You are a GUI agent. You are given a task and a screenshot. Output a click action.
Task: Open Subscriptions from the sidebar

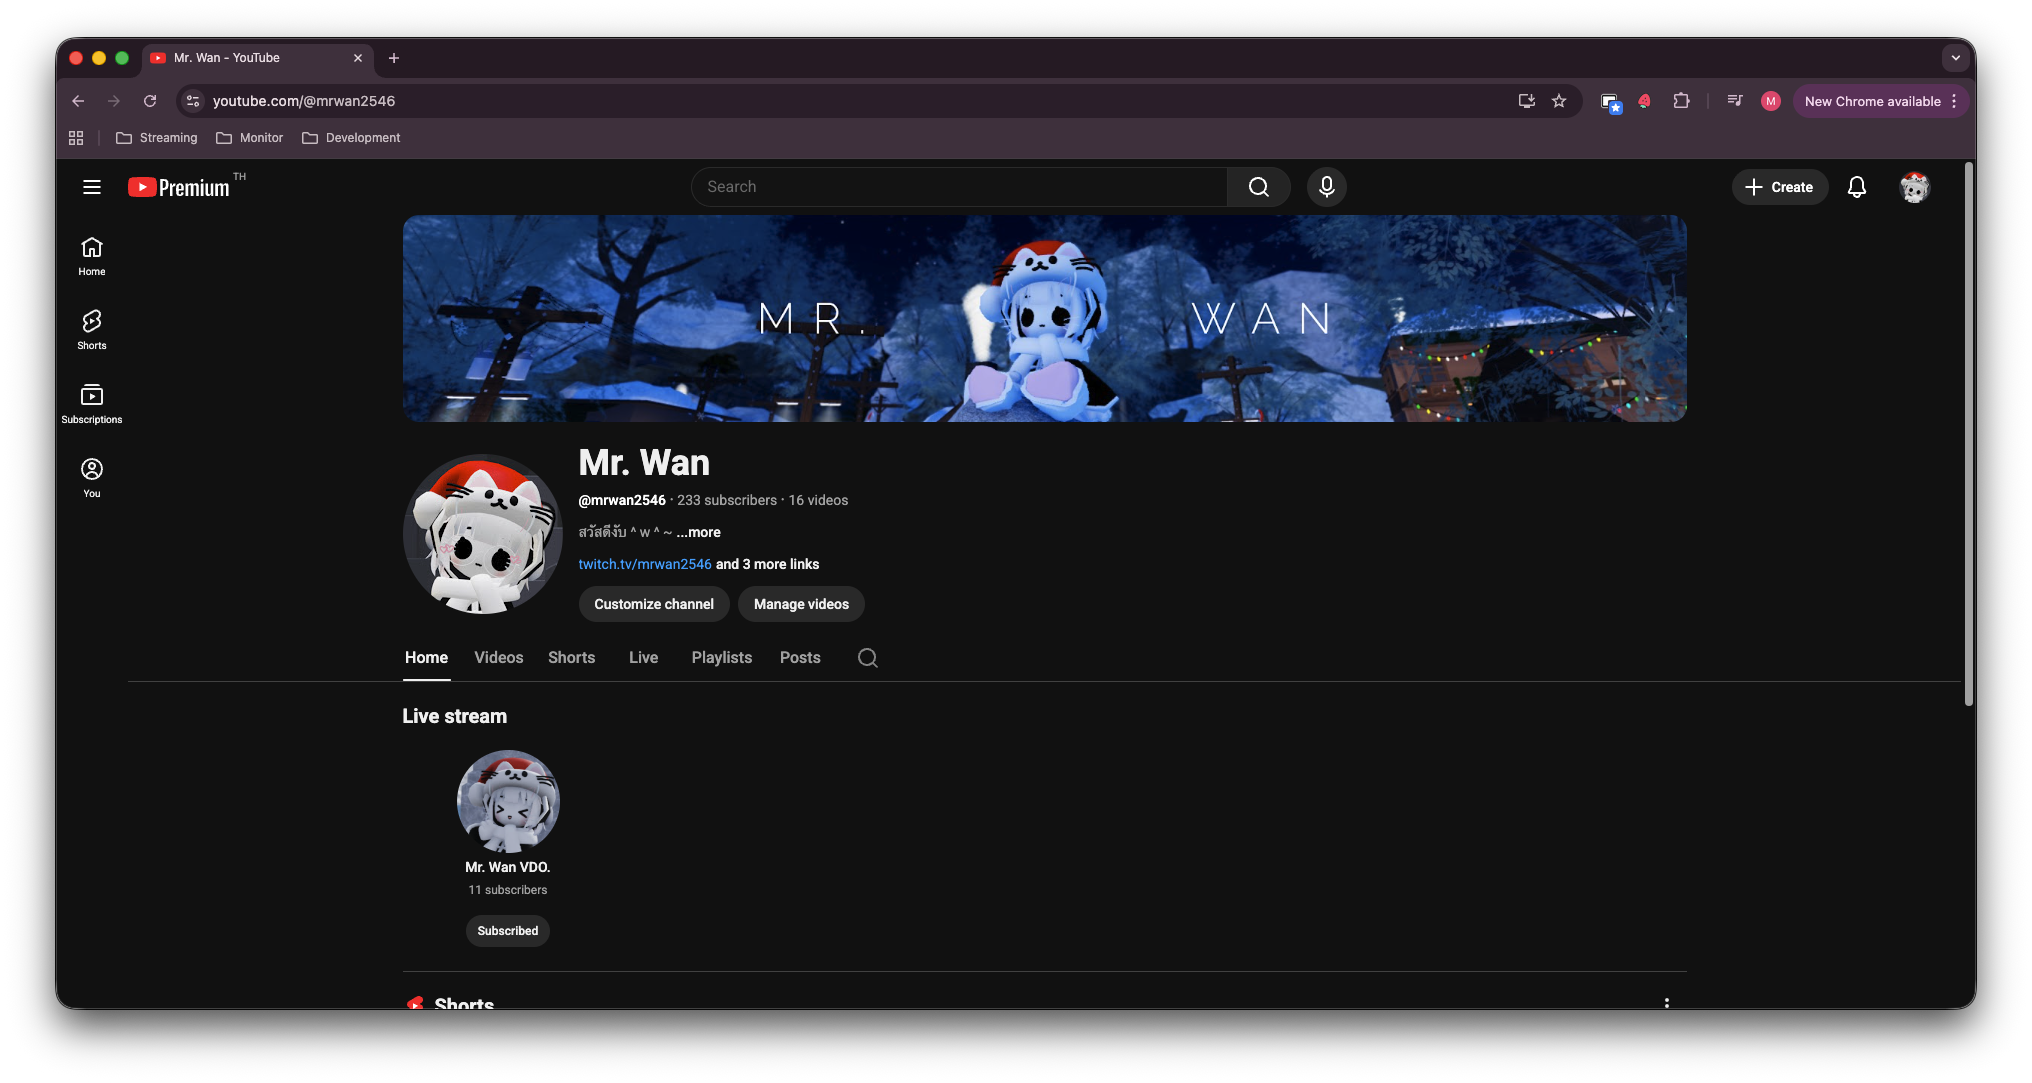click(92, 403)
